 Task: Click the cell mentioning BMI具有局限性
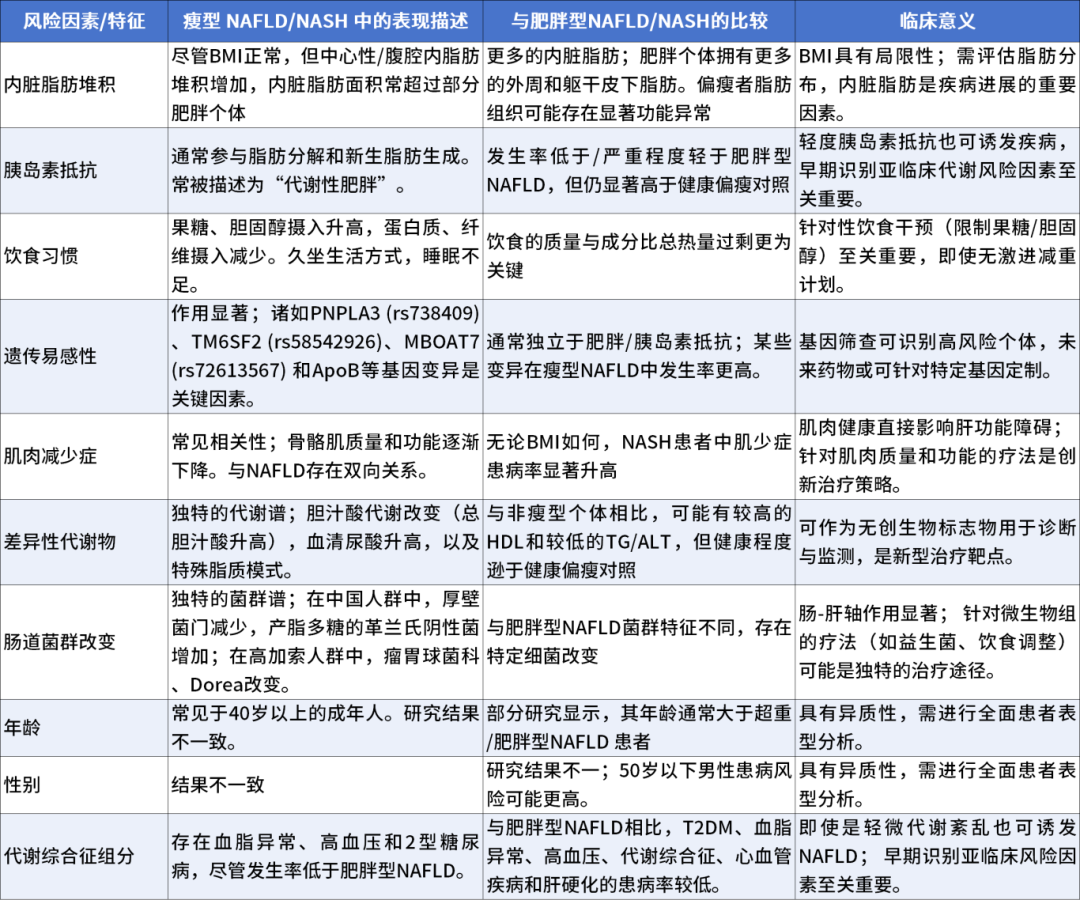click(x=936, y=84)
